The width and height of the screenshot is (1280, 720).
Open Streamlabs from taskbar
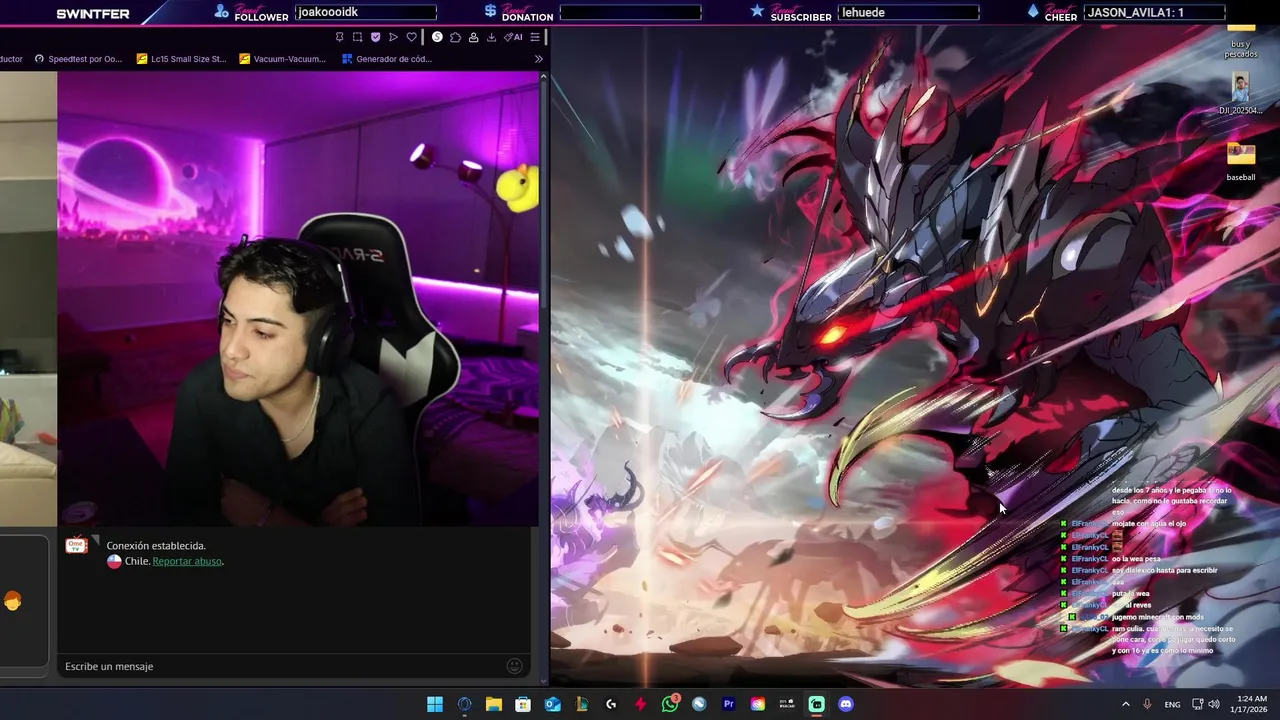coord(817,704)
